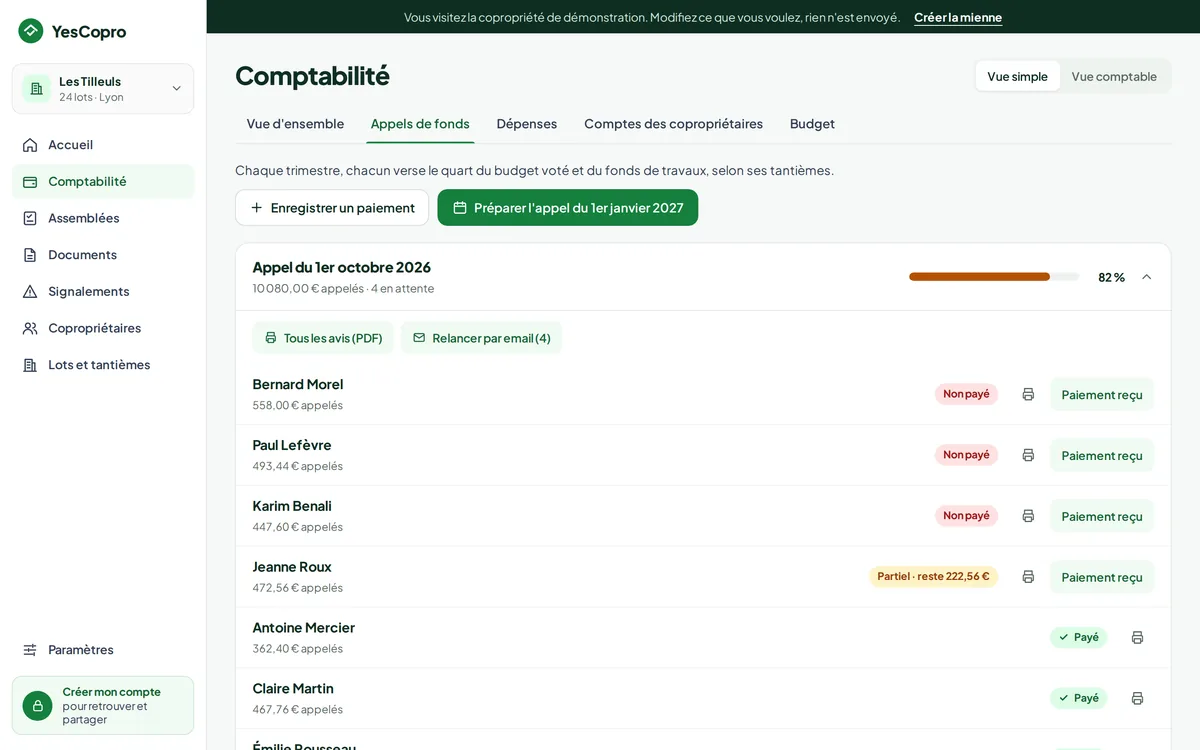Switch to Vue comptable

pos(1114,76)
